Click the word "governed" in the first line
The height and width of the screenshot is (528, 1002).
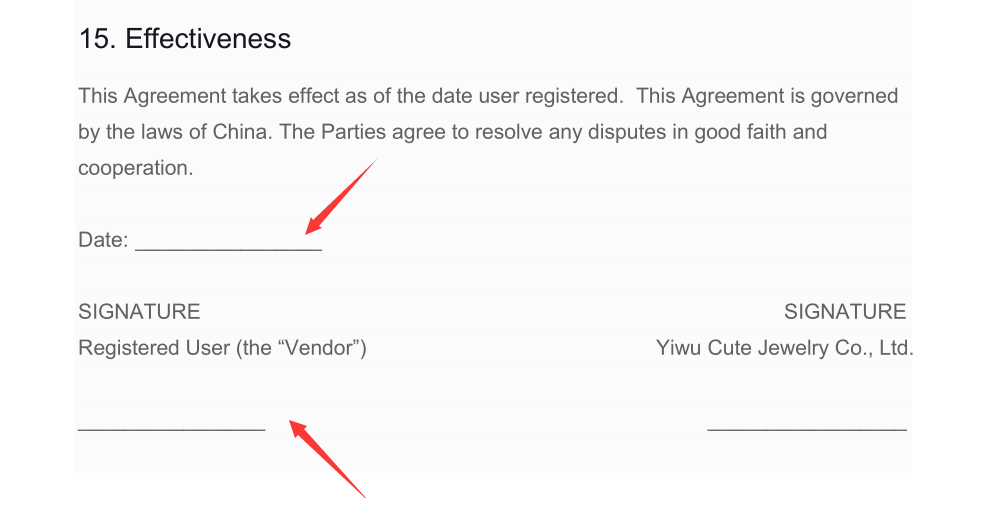click(856, 96)
